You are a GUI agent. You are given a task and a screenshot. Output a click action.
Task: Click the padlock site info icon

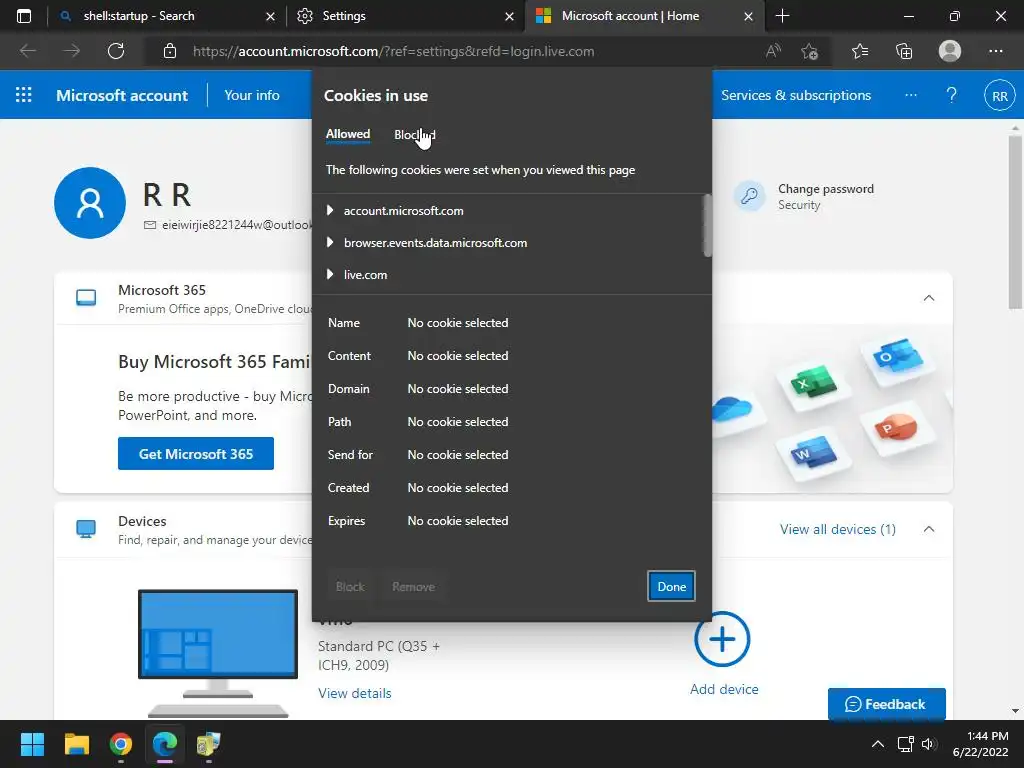tap(170, 51)
